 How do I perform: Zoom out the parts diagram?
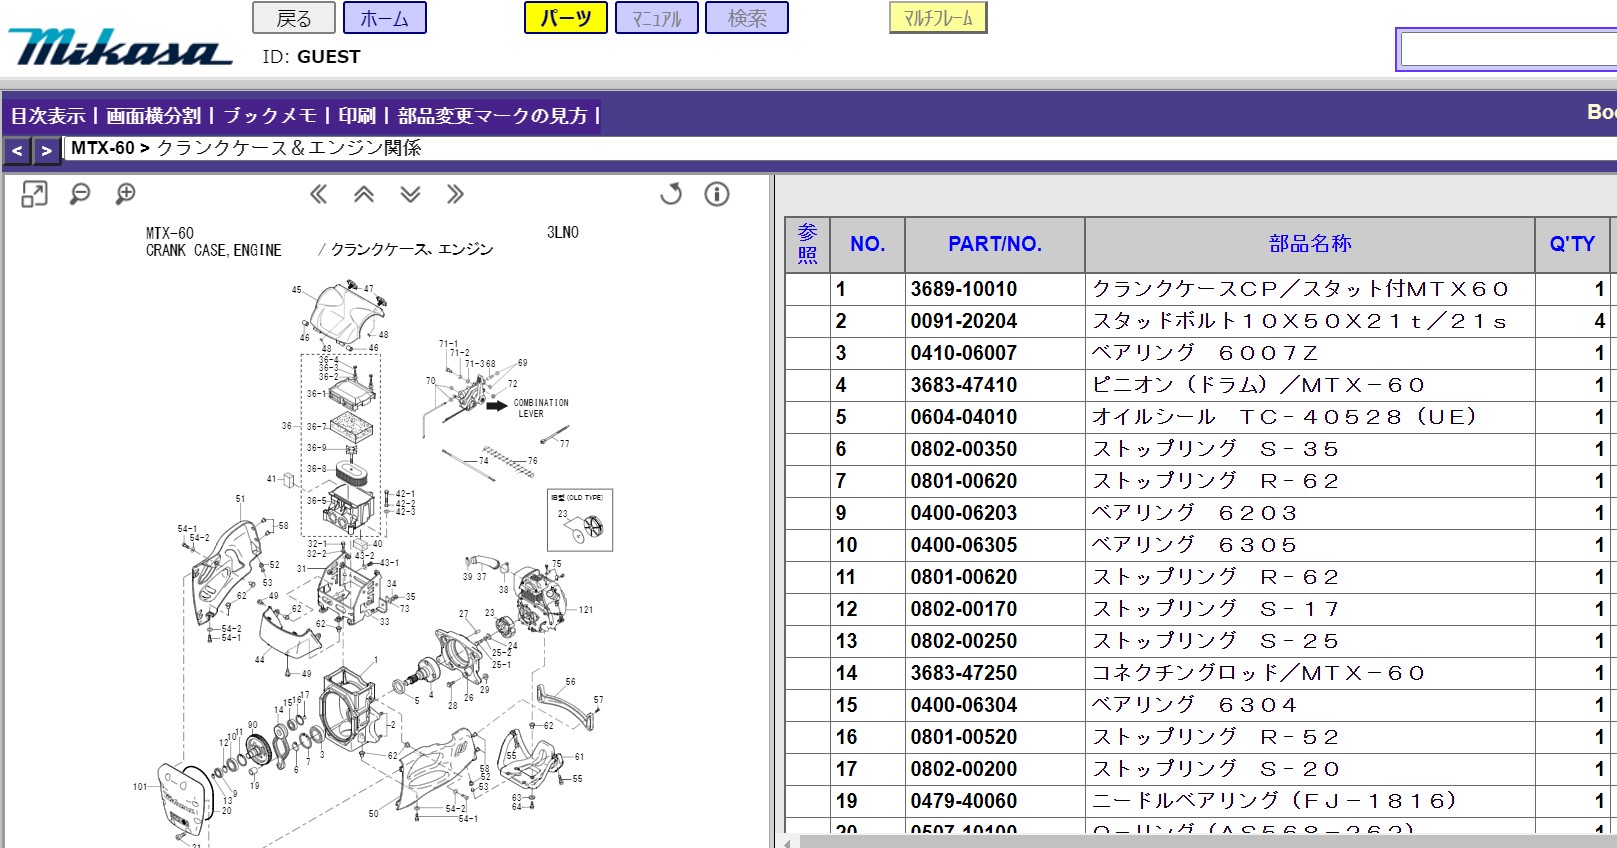(x=80, y=194)
